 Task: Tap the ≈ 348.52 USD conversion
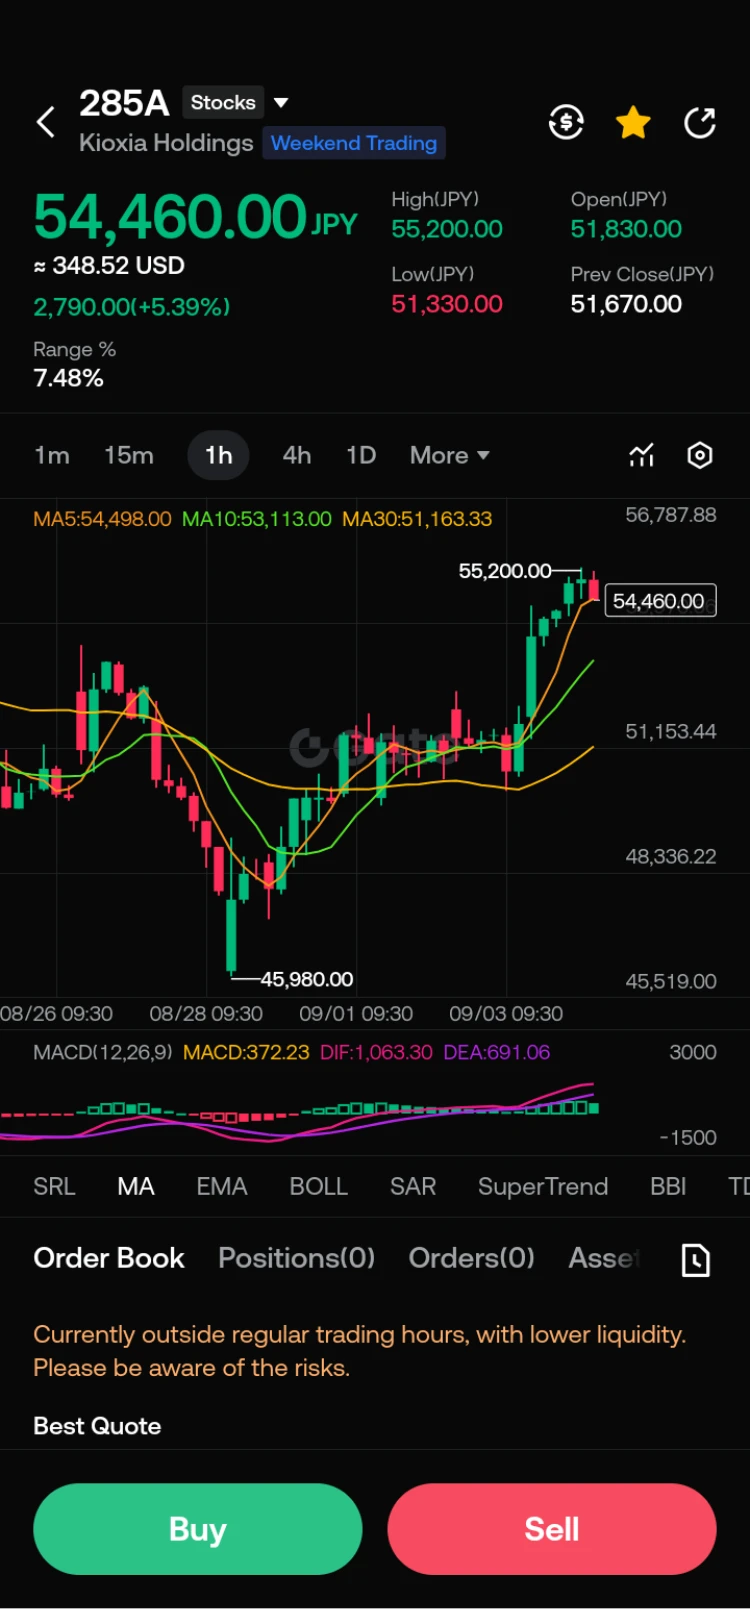pyautogui.click(x=109, y=266)
